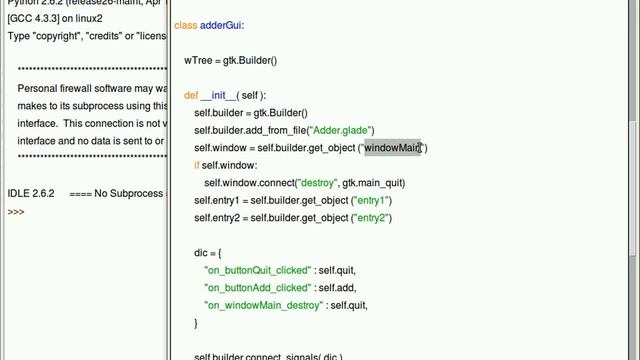Image resolution: width=640 pixels, height=360 pixels.
Task: Click the "on_buttonAdd_clicked" dictionary key
Action: click(x=258, y=288)
